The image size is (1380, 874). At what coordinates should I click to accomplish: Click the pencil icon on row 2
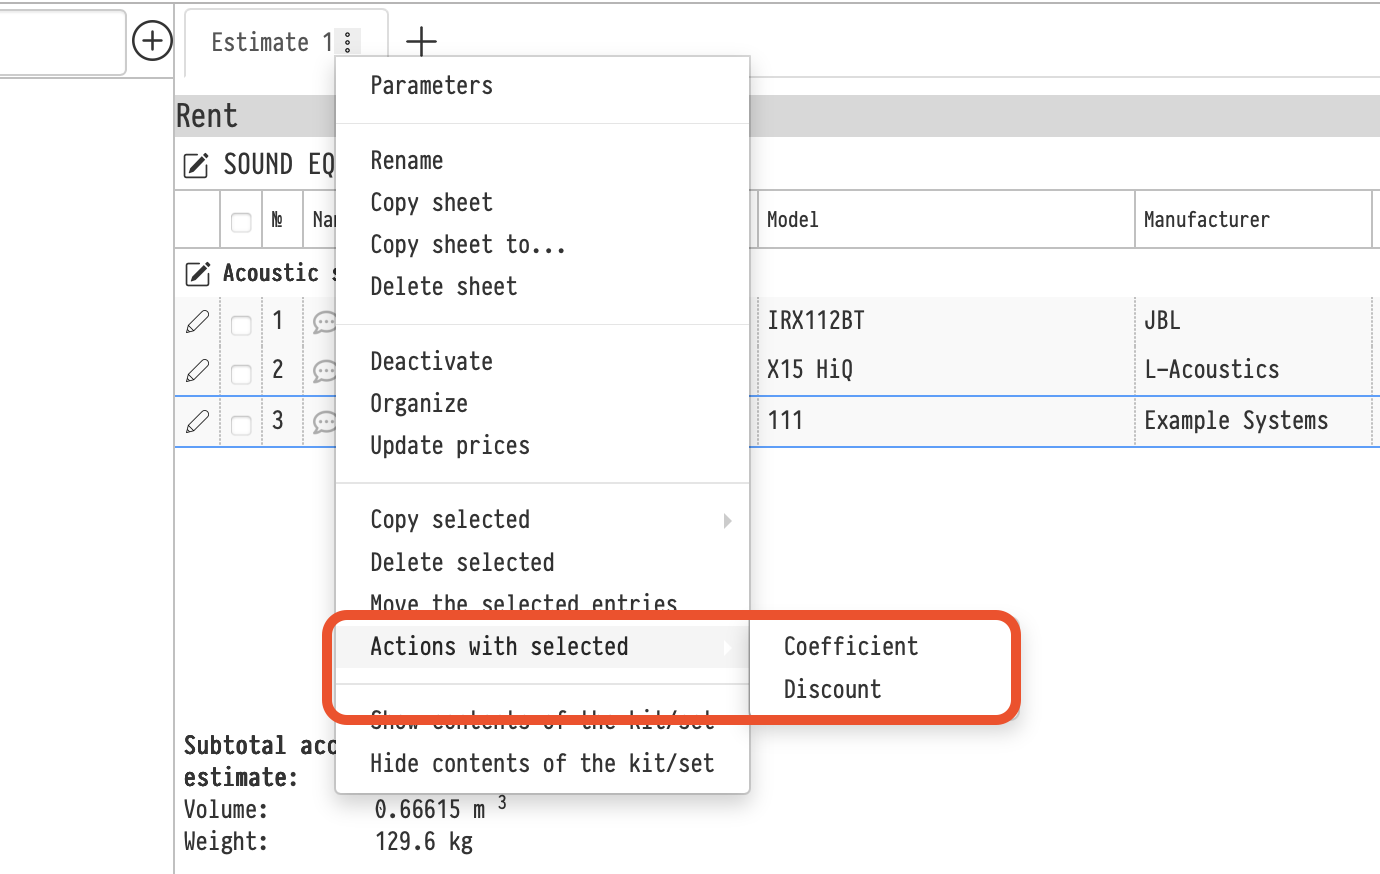point(198,371)
